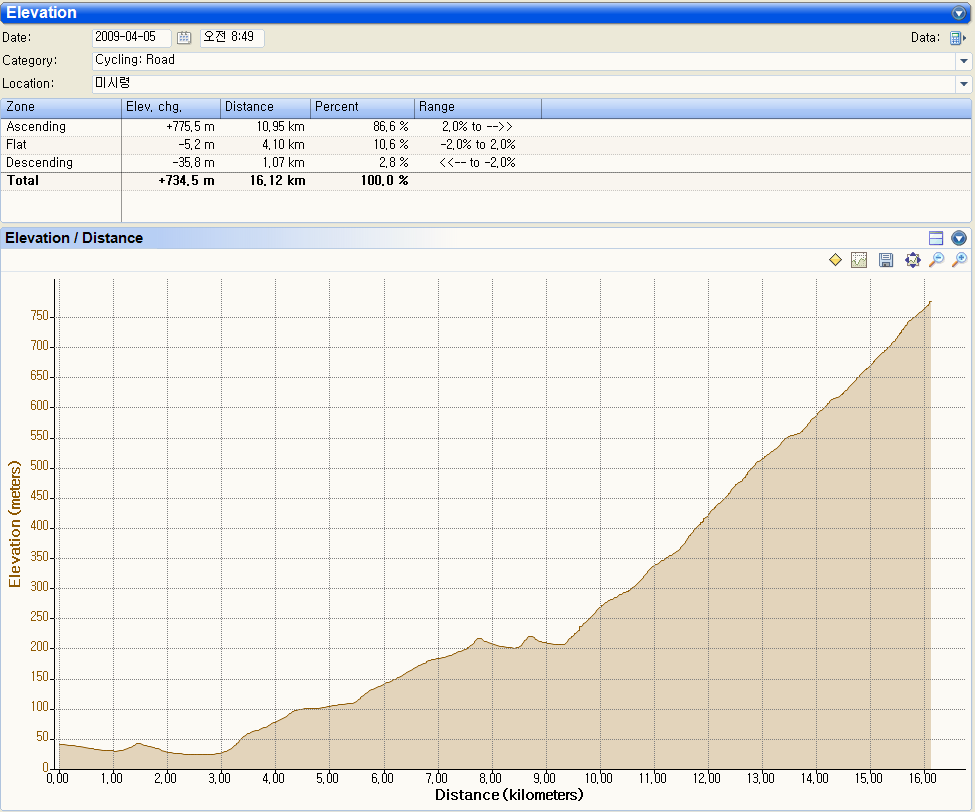The height and width of the screenshot is (812, 975).
Task: Click the yellow diamond marker icon
Action: pos(836,260)
